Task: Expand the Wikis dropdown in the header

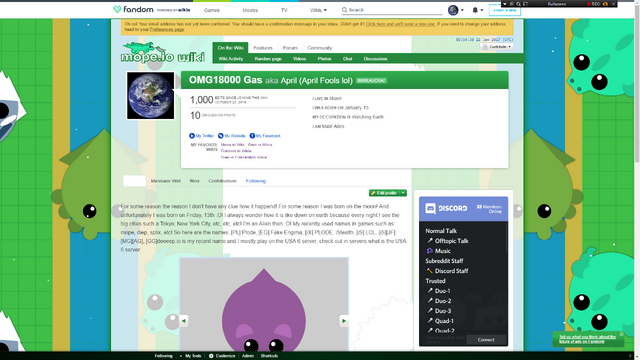Action: tap(318, 10)
